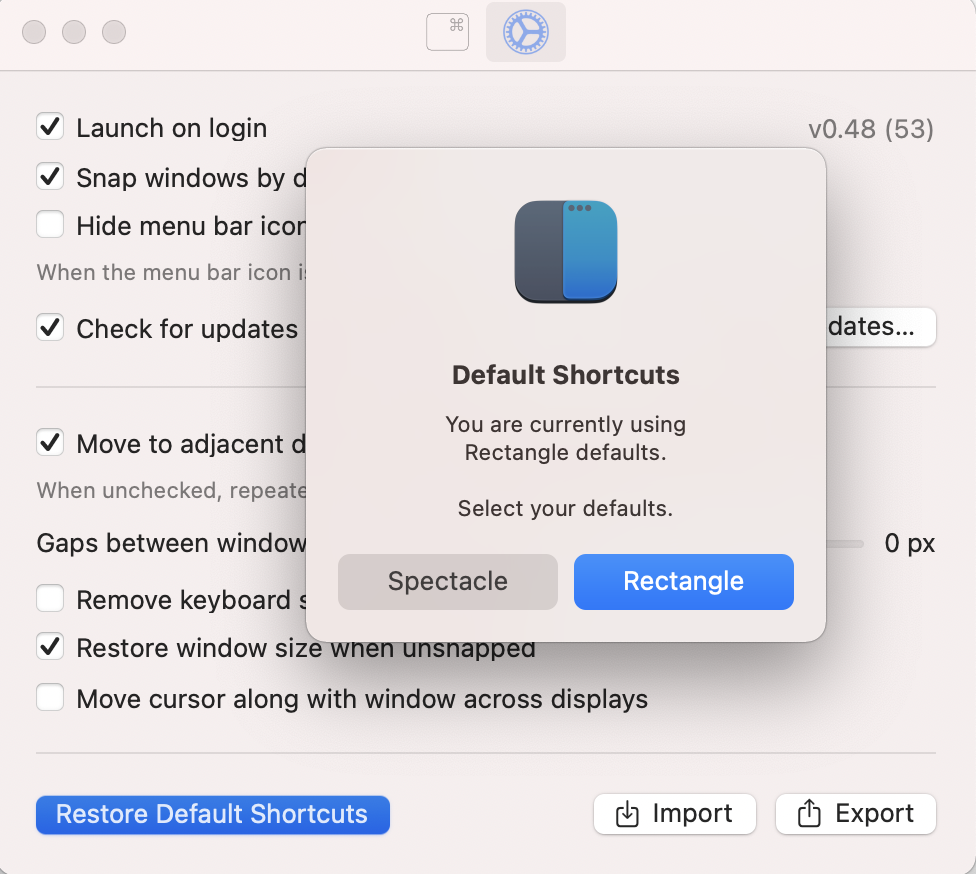Enable Move cursor along with window checkbox
976x874 pixels.
50,697
